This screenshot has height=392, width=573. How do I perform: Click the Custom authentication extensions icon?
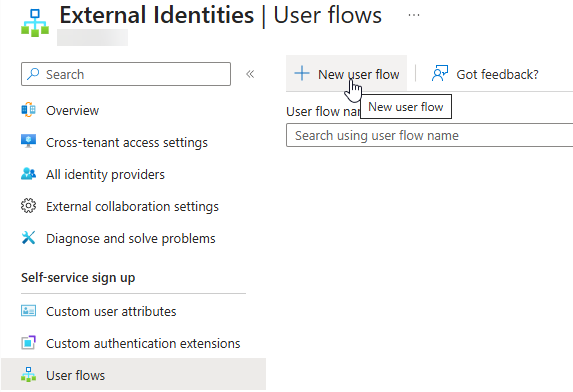[29, 343]
